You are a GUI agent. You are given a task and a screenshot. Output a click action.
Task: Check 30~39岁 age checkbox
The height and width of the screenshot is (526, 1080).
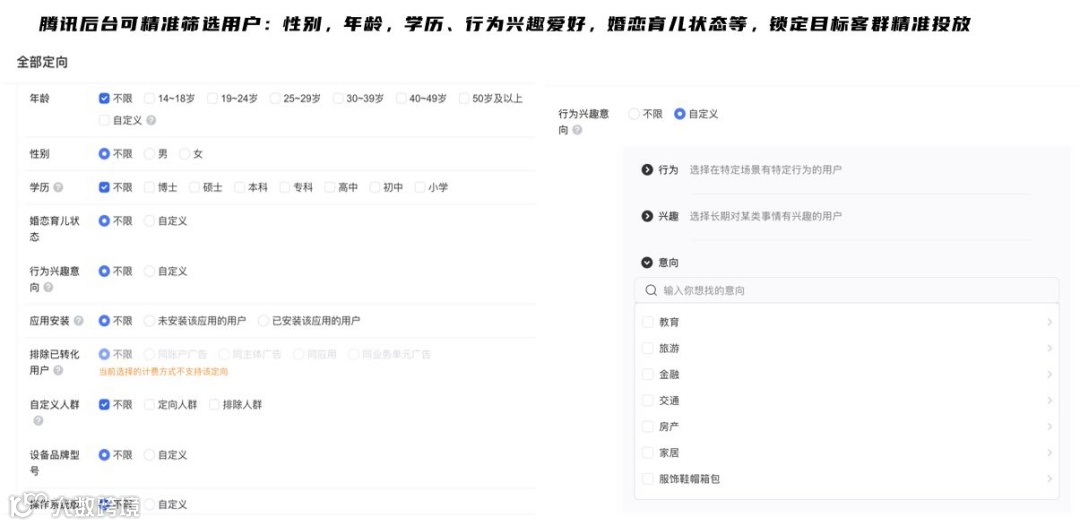point(338,98)
